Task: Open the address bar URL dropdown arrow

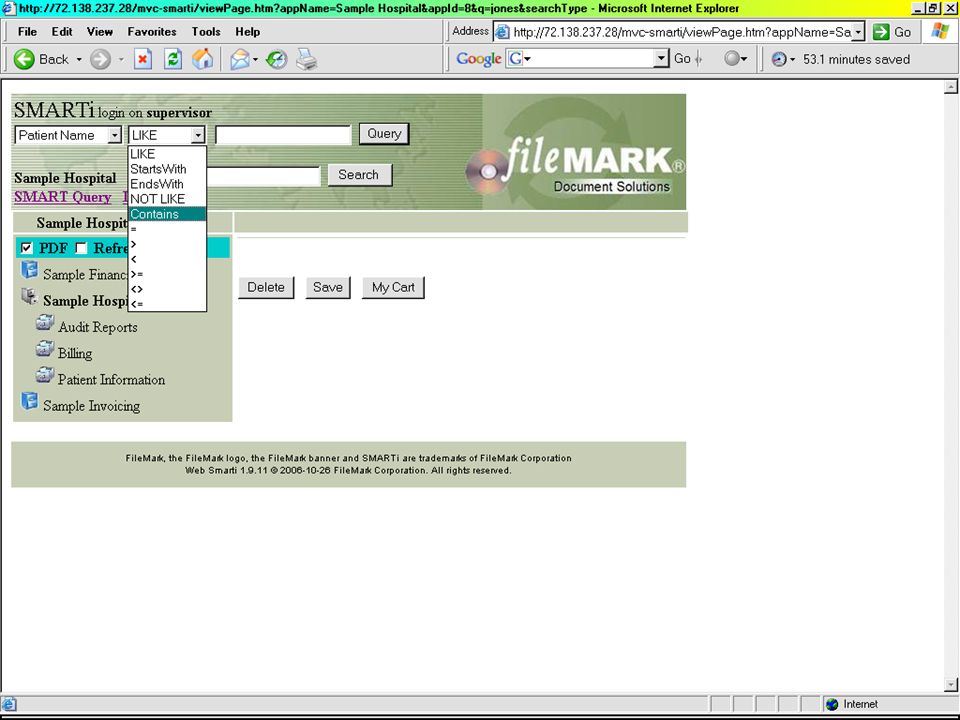Action: click(858, 32)
